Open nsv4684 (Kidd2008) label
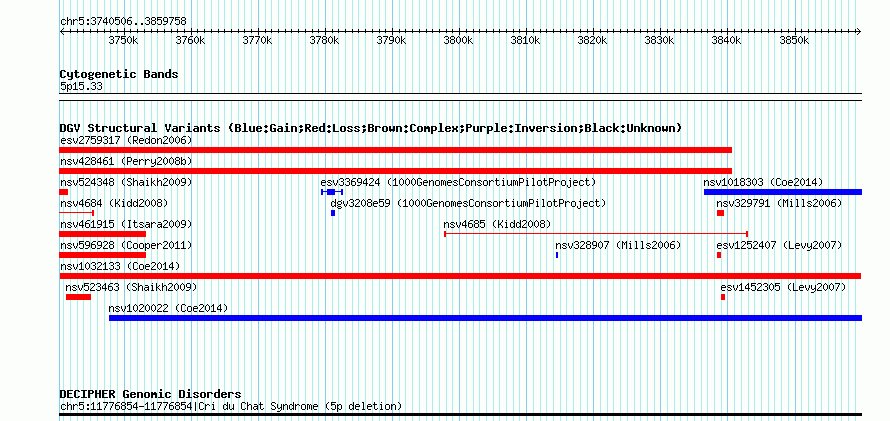 click(114, 204)
